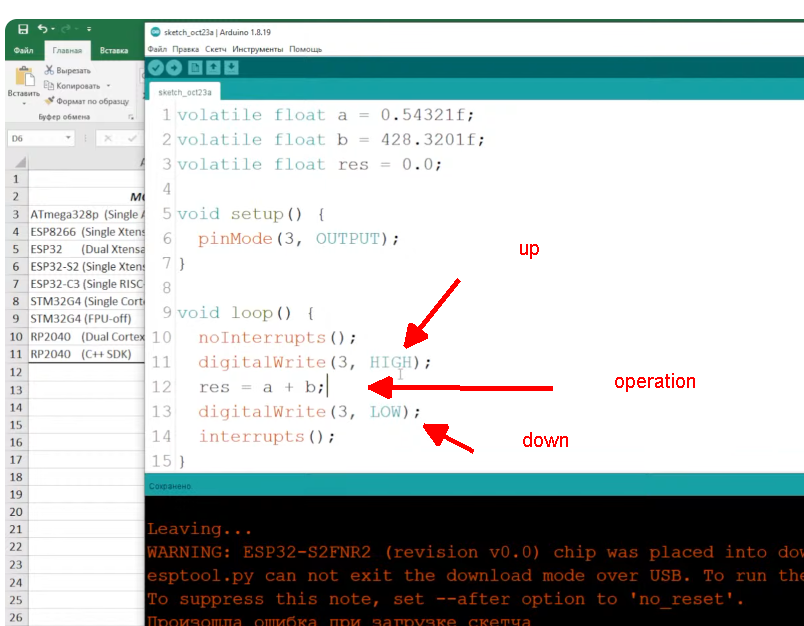Open Customize Quick Access Toolbar menu in Excel
Viewport: 804px width, 626px height.
(x=89, y=29)
